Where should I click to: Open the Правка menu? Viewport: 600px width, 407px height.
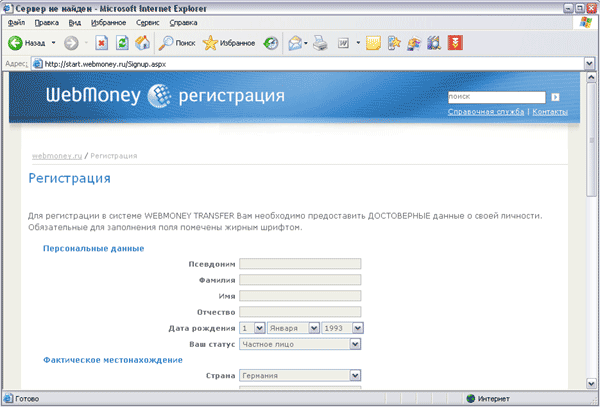47,23
